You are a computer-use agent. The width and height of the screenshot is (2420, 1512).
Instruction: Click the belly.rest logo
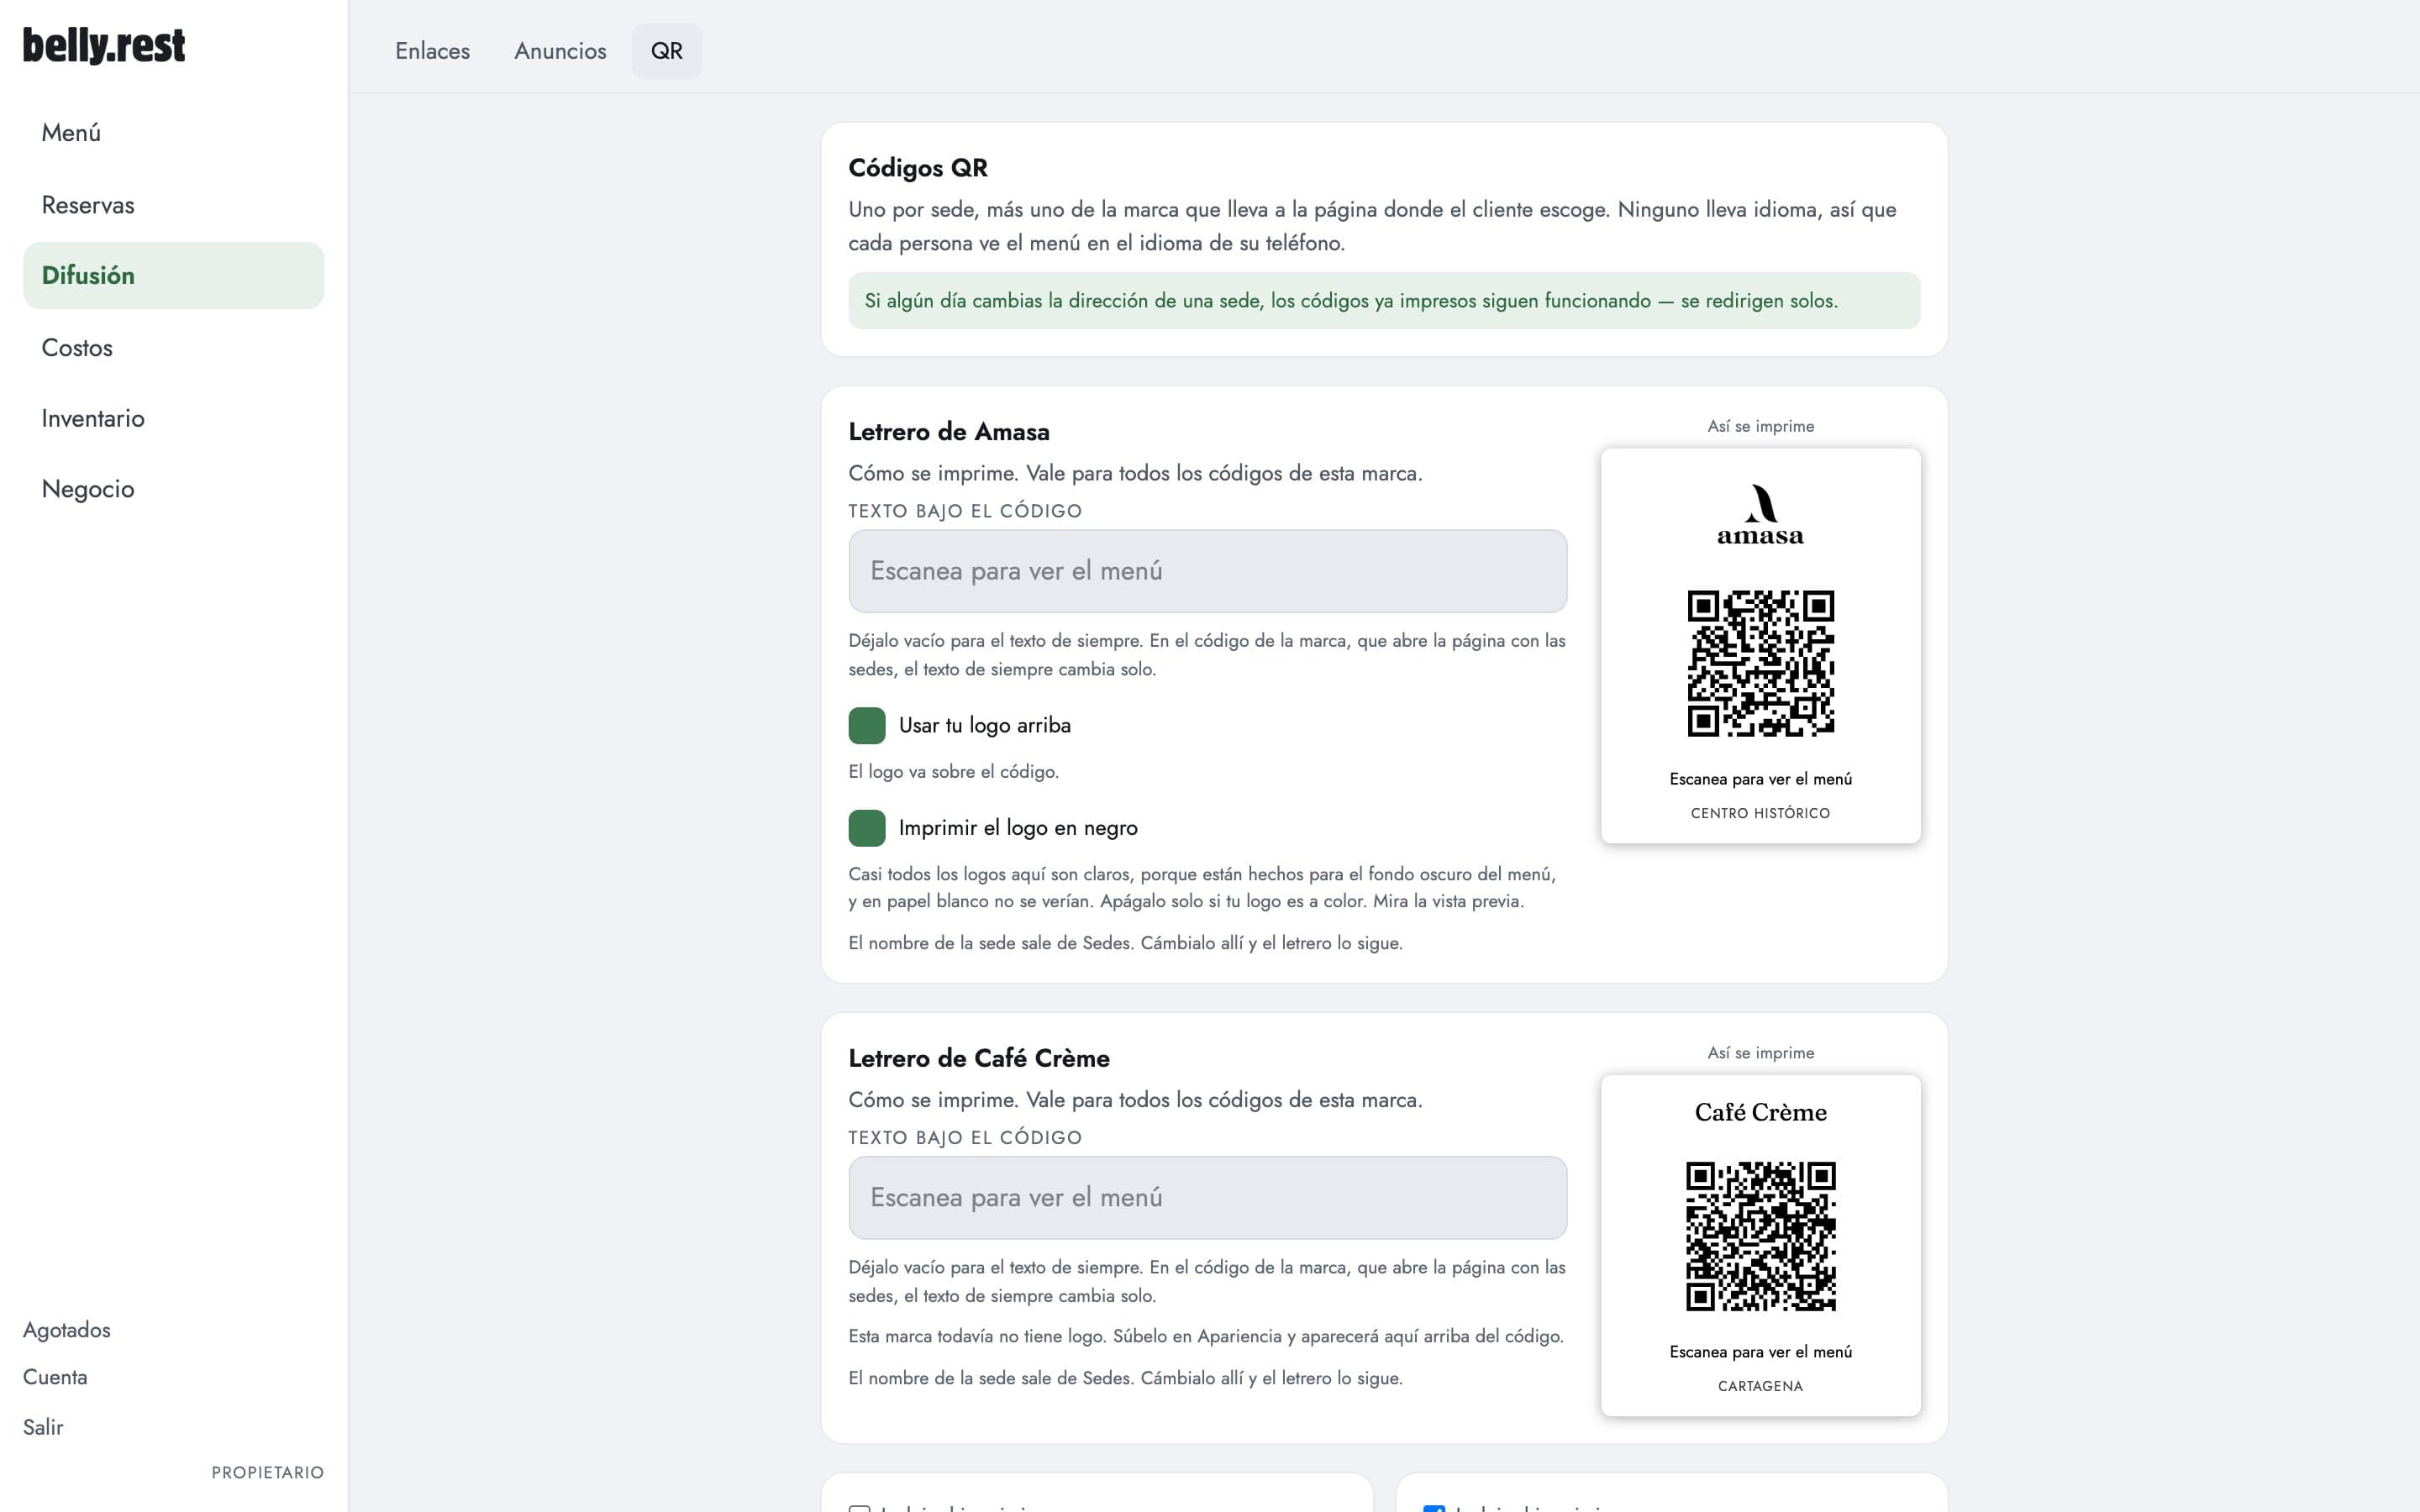pos(104,46)
